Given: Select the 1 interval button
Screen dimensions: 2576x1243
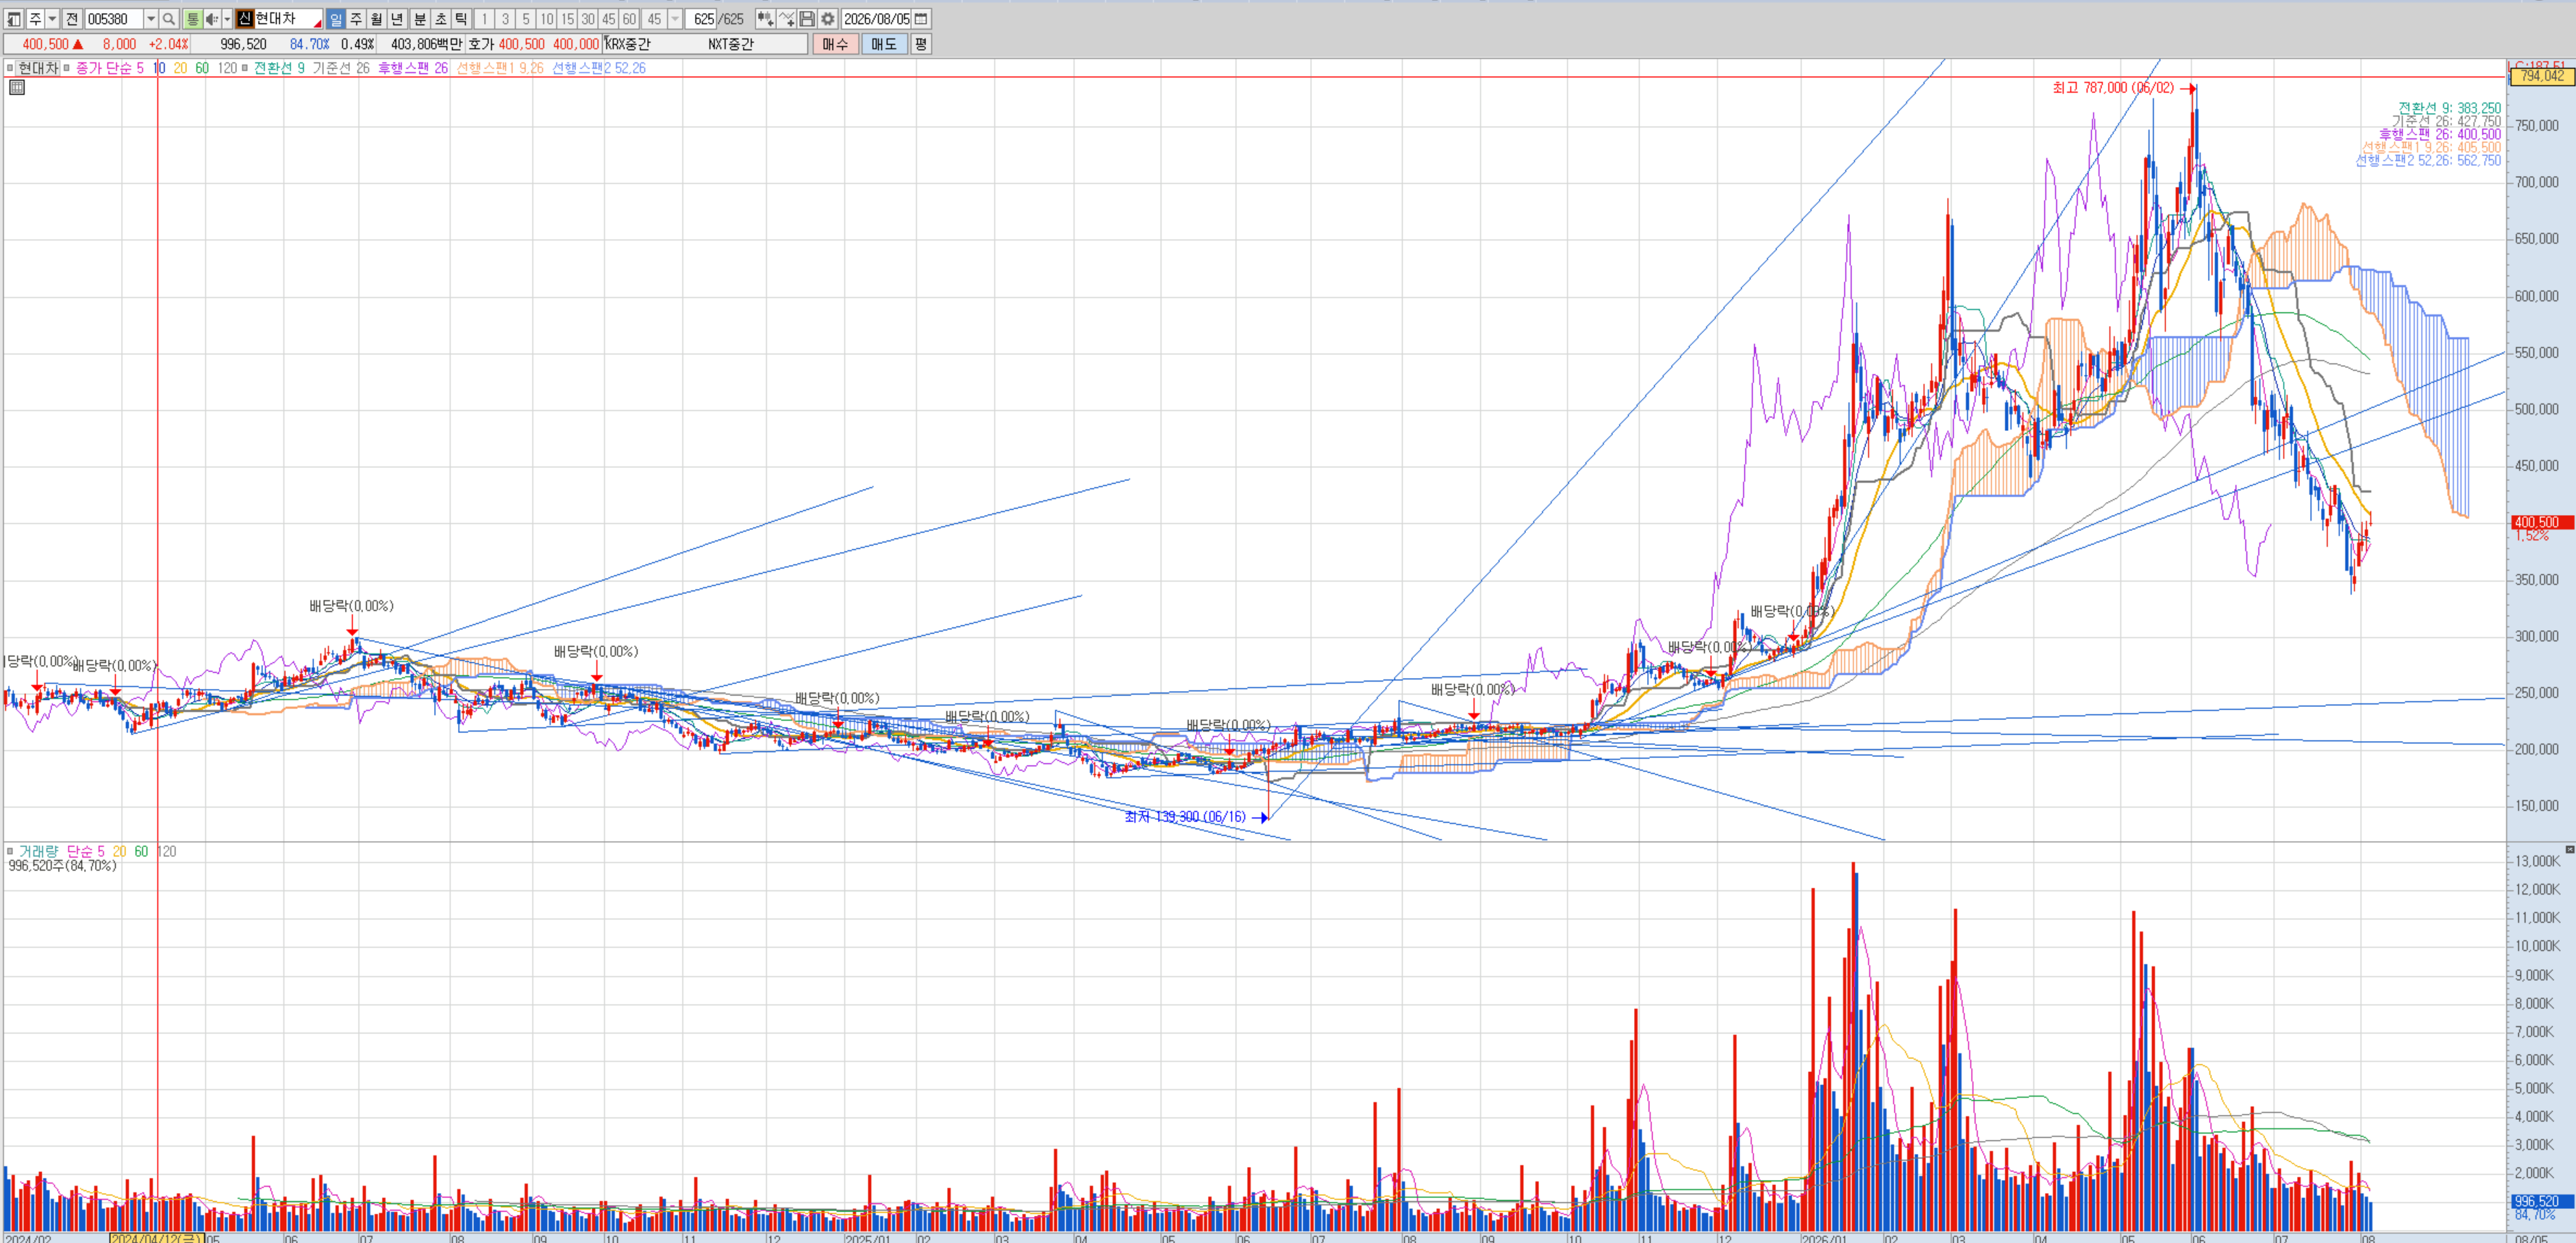Looking at the screenshot, I should [484, 19].
